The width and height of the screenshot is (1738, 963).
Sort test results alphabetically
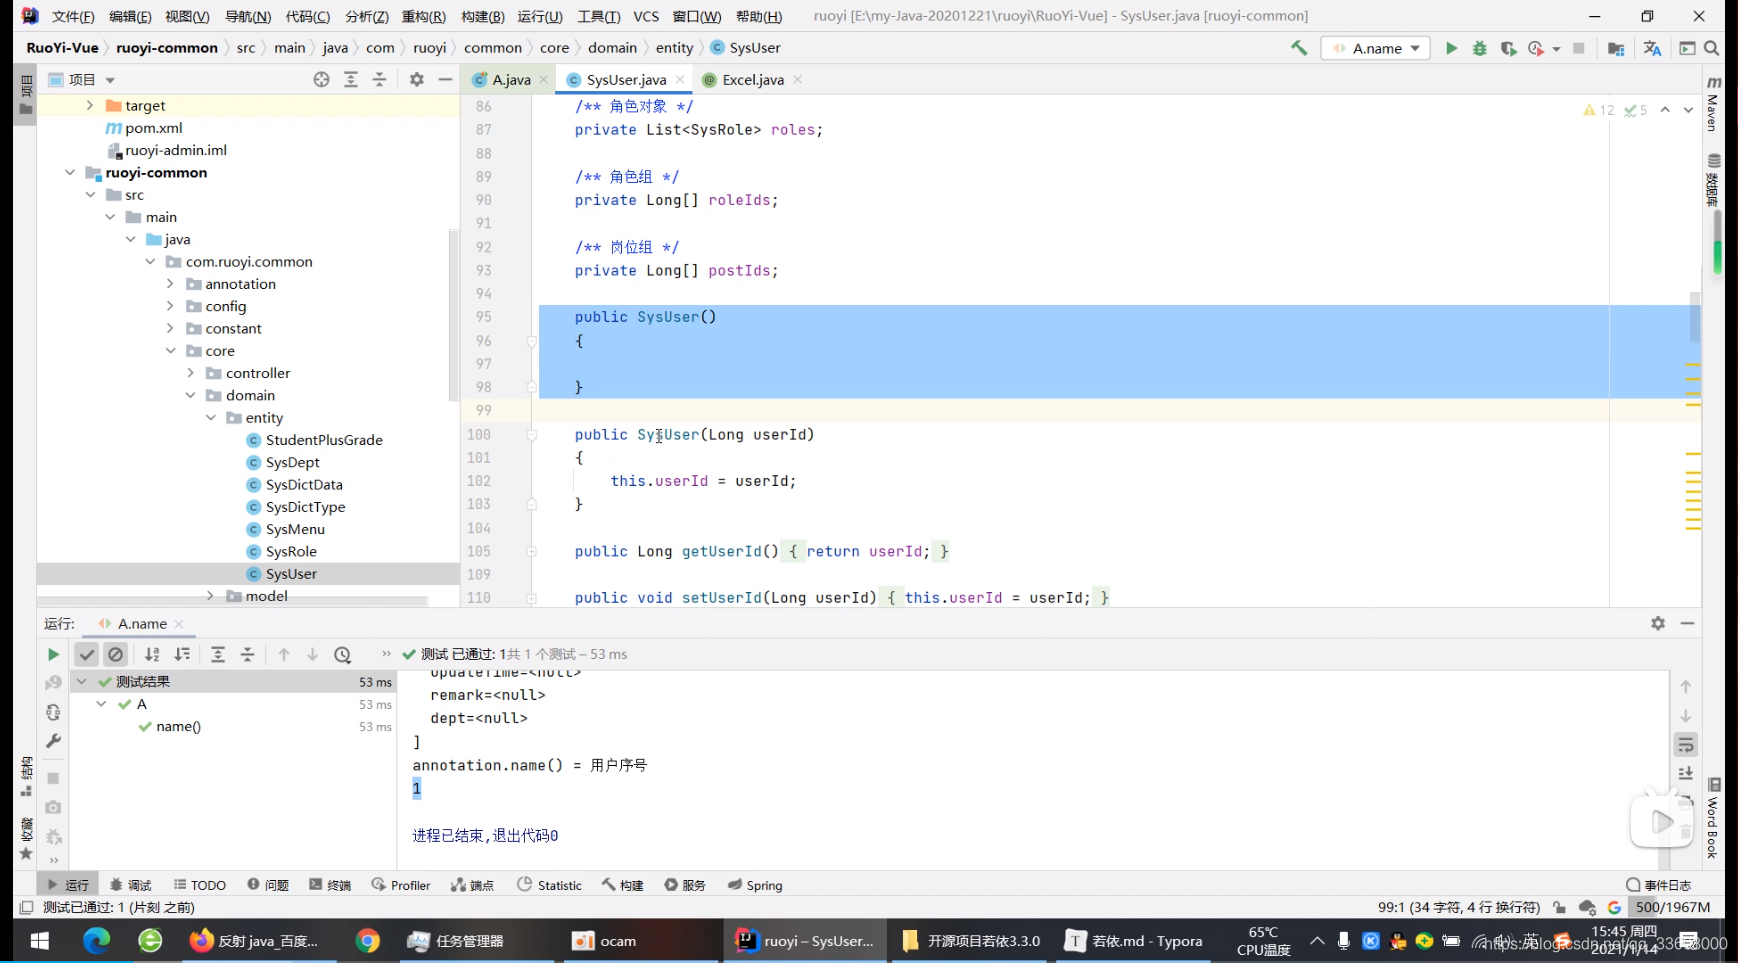click(x=152, y=654)
